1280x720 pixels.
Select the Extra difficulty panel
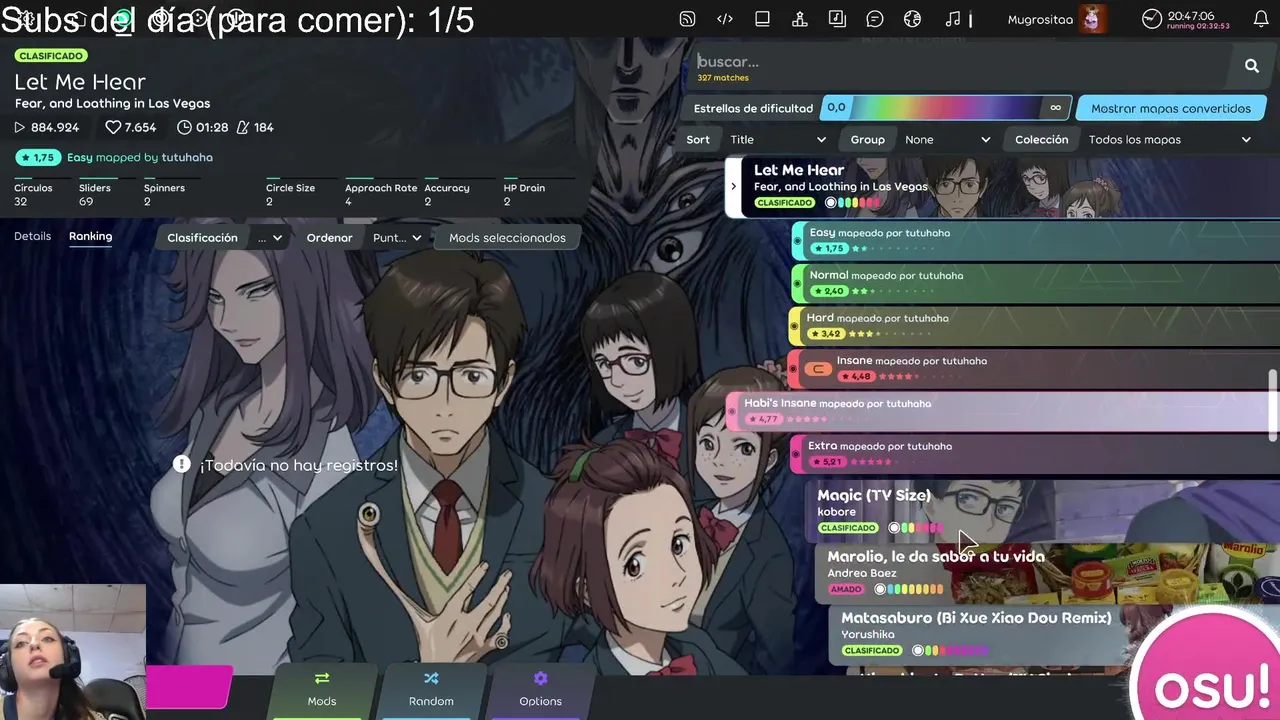click(x=1035, y=454)
